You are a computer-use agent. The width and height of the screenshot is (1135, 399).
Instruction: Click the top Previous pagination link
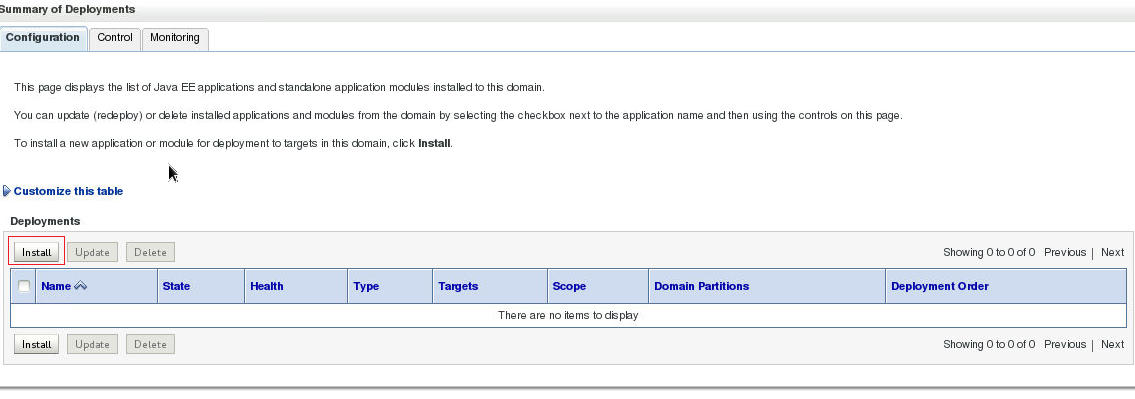(x=1065, y=252)
